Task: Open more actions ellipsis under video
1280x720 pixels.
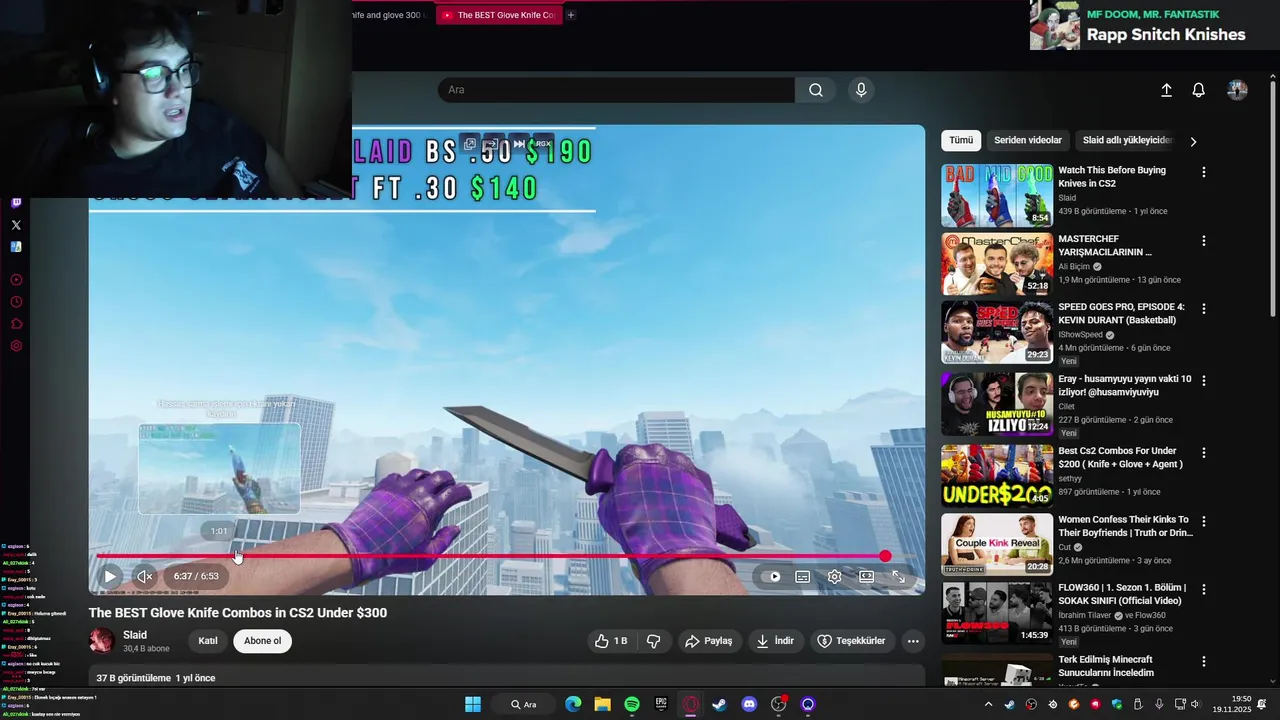Action: click(x=913, y=641)
